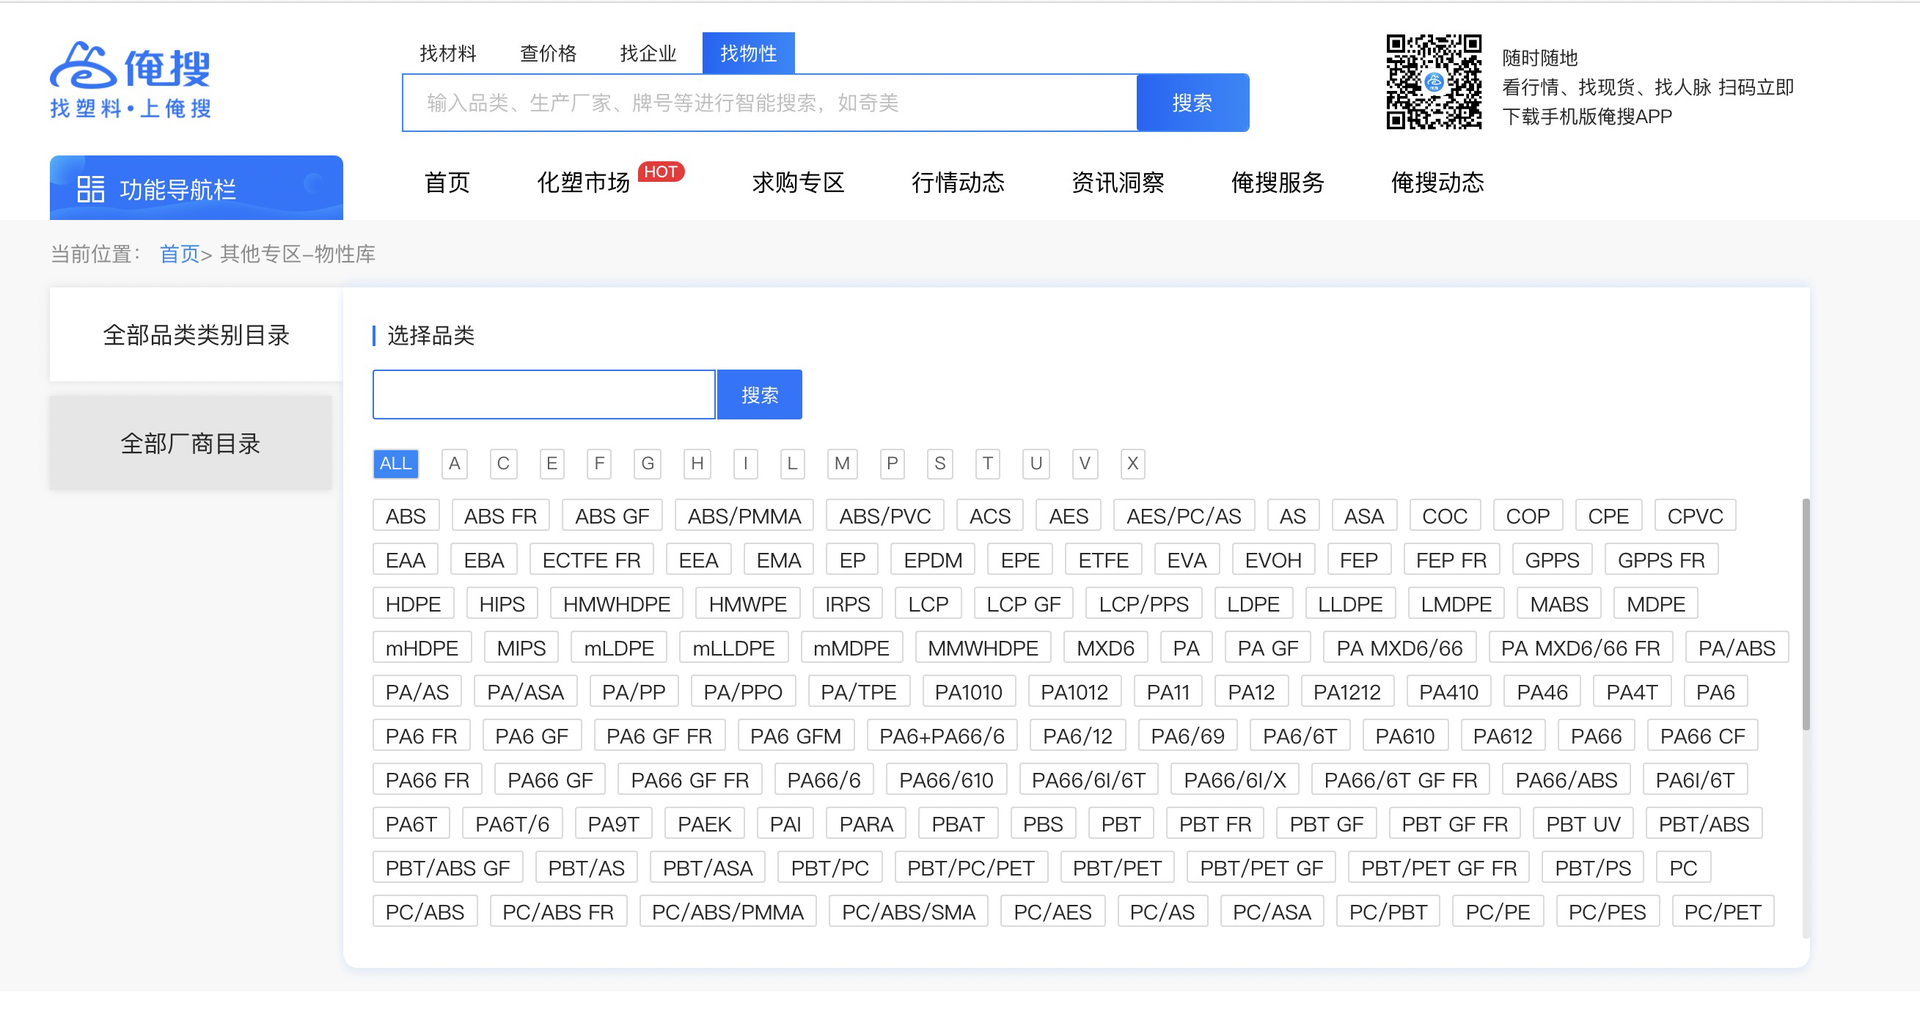Open 化塑市场 in the navigation menu
This screenshot has height=1009, width=1920.
click(x=583, y=183)
